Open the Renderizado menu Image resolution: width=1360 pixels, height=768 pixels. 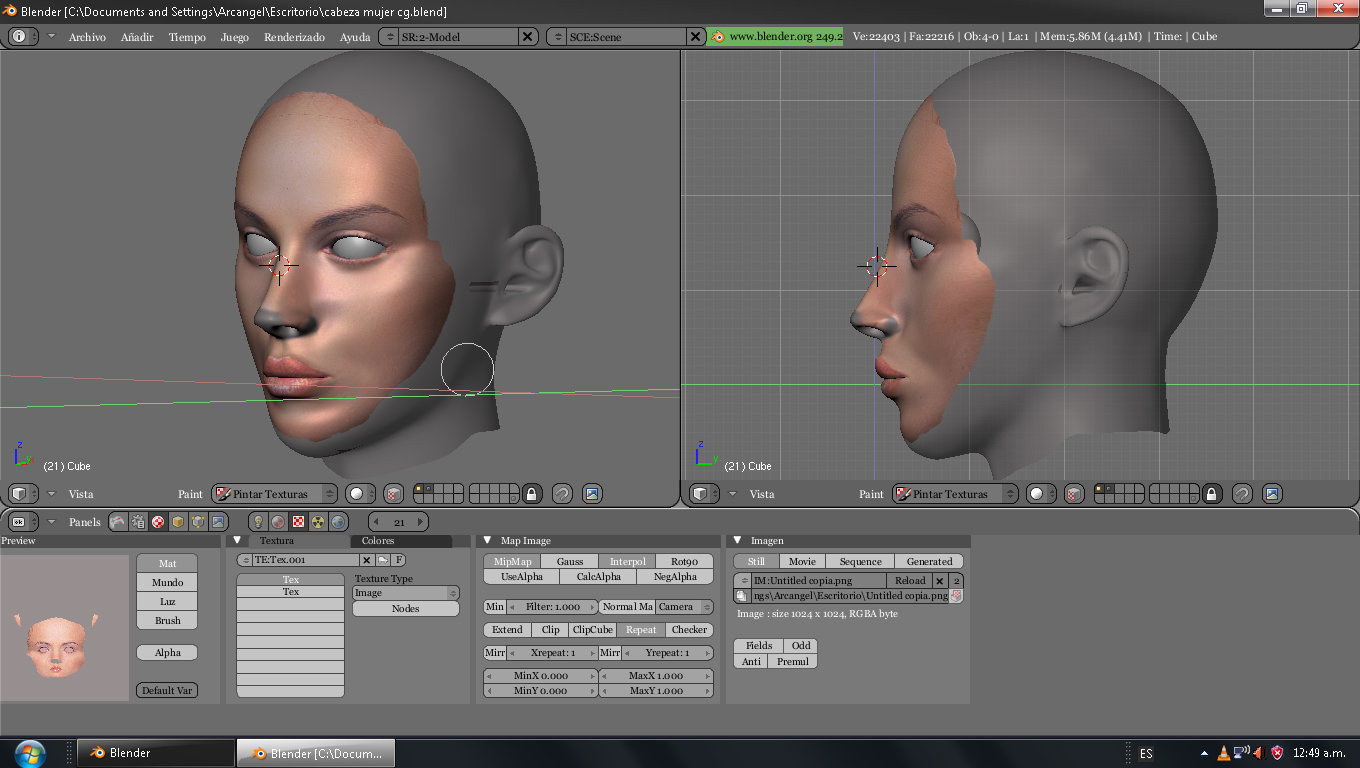point(294,37)
